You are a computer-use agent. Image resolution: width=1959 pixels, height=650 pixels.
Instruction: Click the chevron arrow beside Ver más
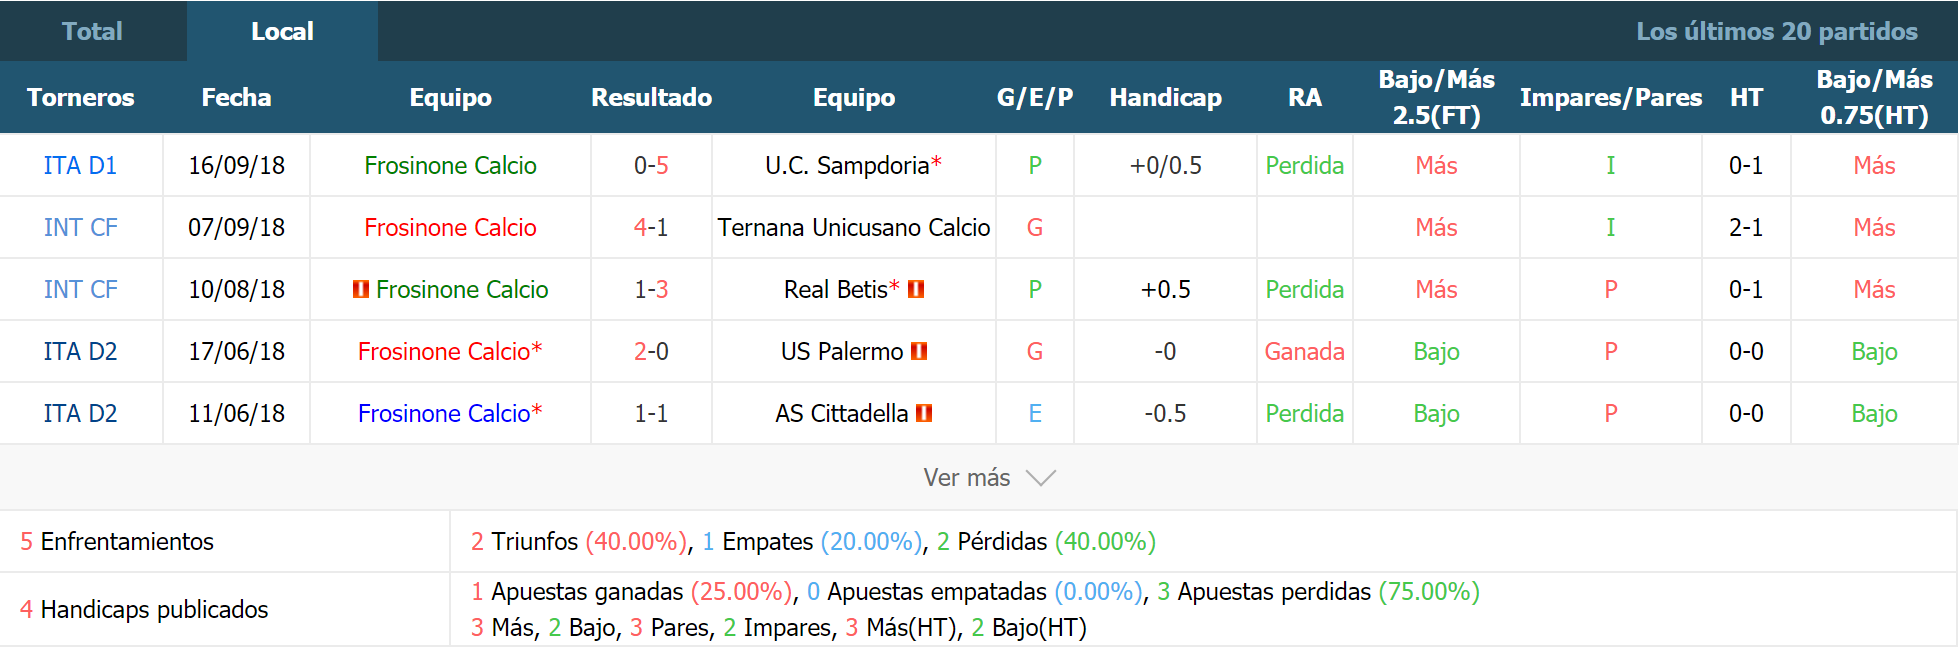1041,478
